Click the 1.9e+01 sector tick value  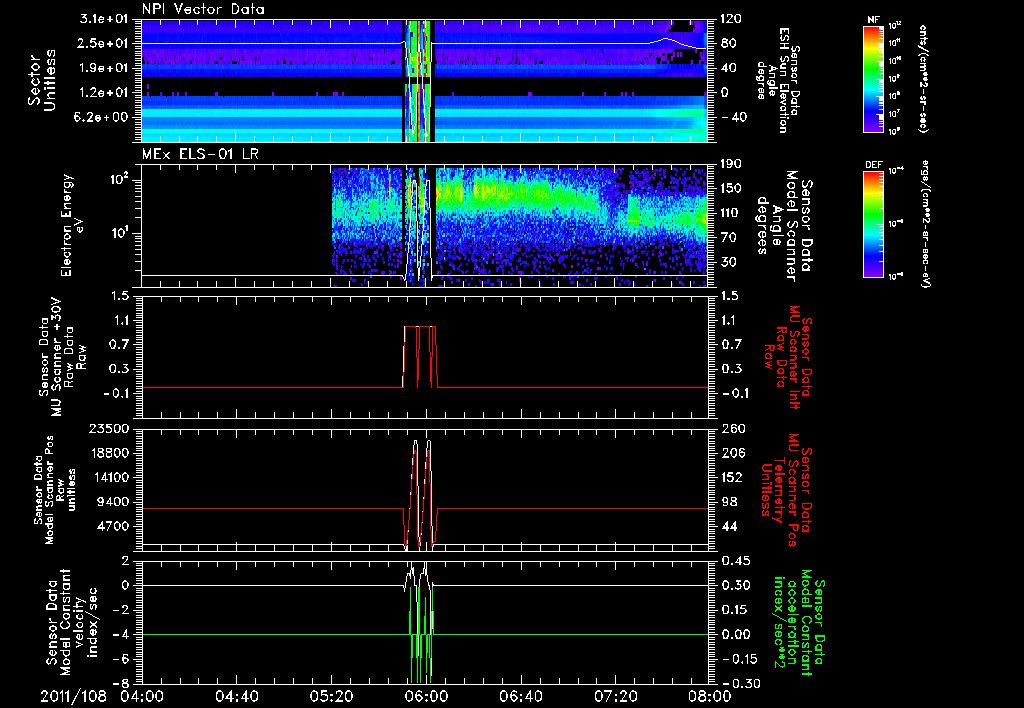104,68
